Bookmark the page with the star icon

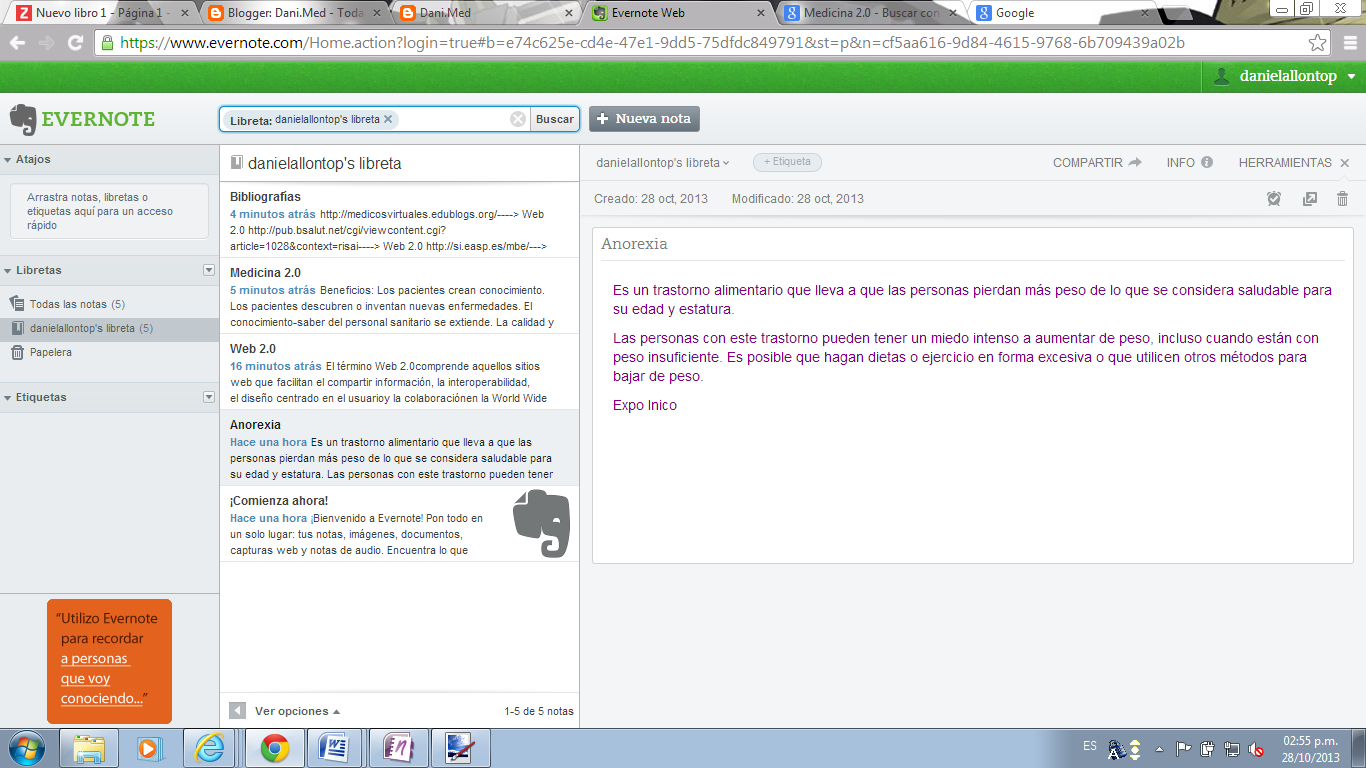pyautogui.click(x=1318, y=43)
